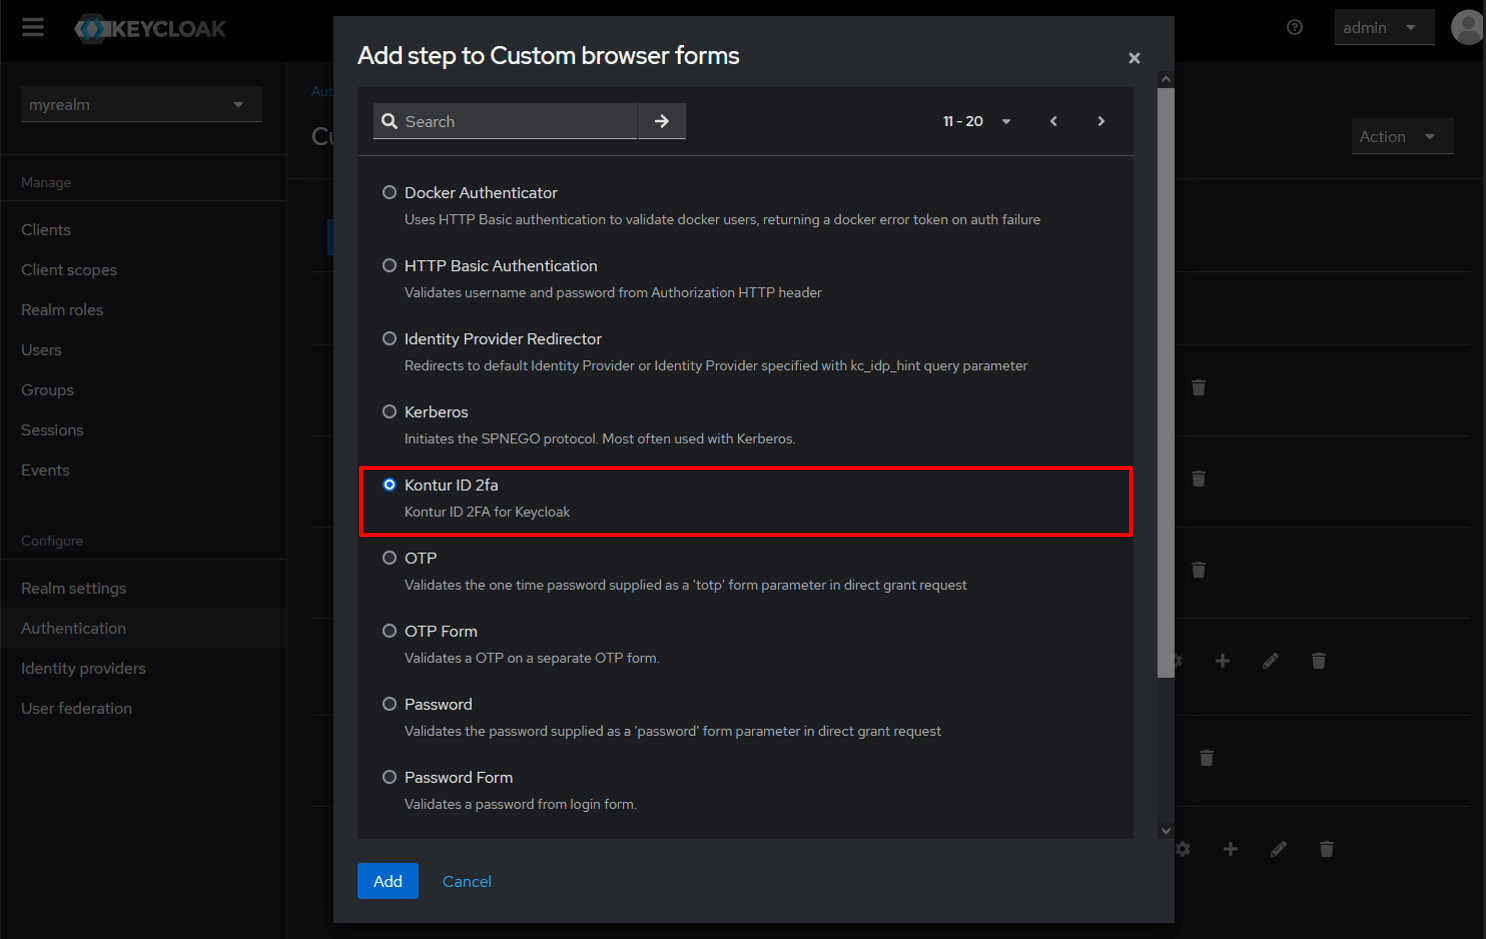Click the magnifier search icon
Image resolution: width=1486 pixels, height=939 pixels.
(390, 121)
